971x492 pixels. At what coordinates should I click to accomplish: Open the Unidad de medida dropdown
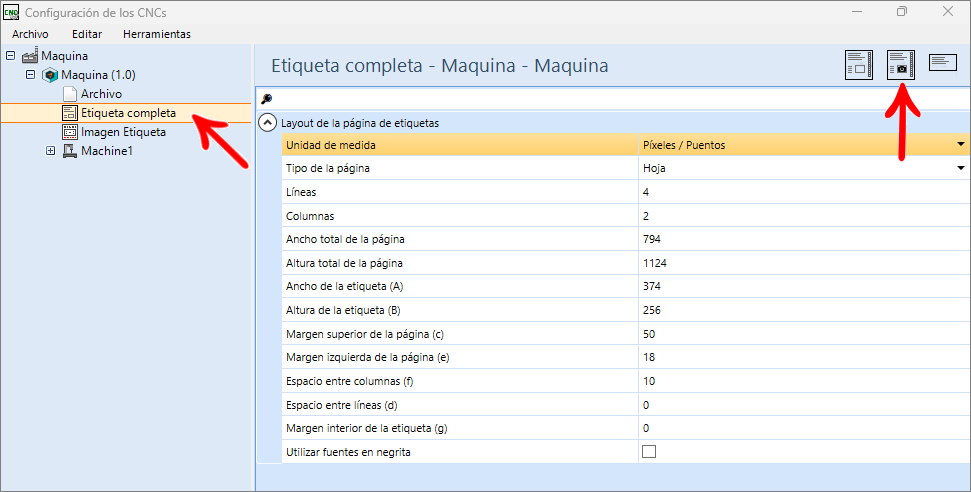[961, 145]
